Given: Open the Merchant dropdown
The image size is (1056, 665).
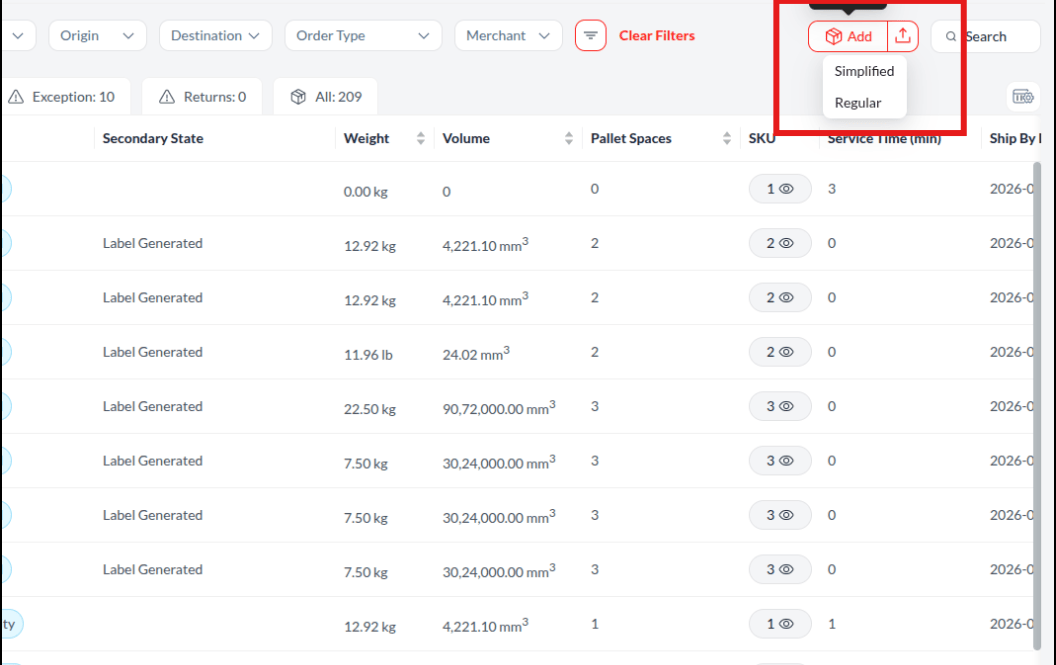Looking at the screenshot, I should tap(508, 36).
